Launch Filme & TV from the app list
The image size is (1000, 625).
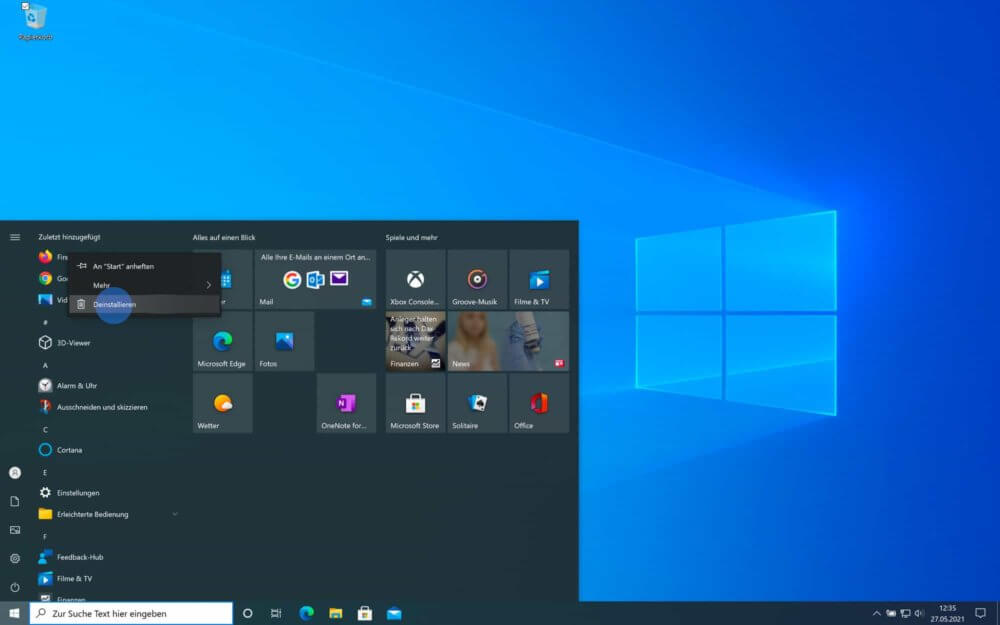[74, 578]
